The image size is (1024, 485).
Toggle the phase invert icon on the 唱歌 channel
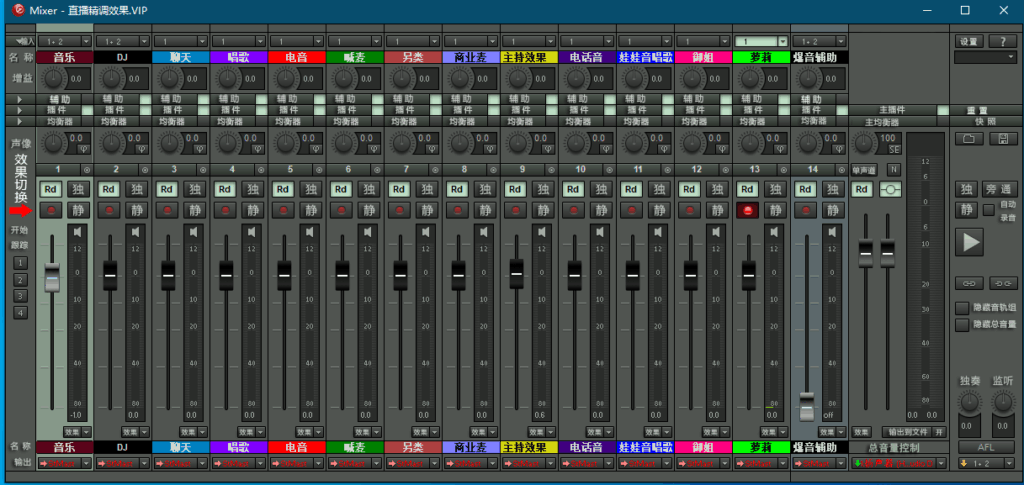[x=259, y=149]
